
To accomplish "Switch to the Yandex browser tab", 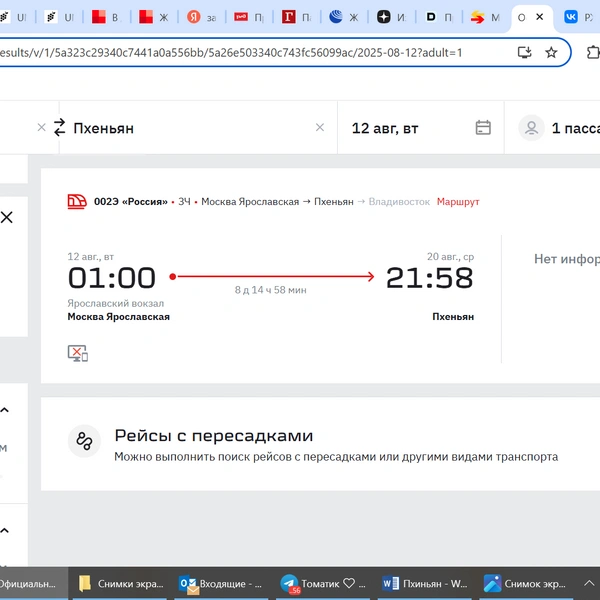I will point(201,17).
